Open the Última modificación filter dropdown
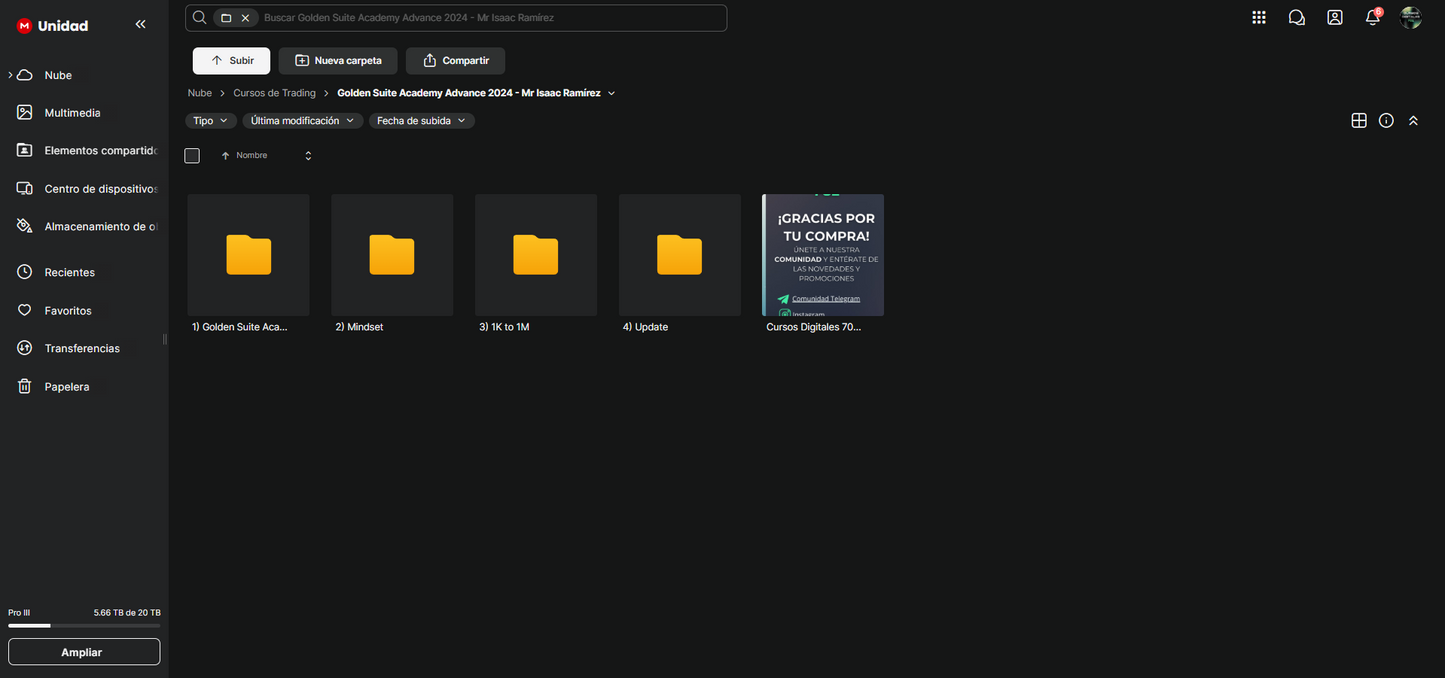1445x678 pixels. (302, 121)
